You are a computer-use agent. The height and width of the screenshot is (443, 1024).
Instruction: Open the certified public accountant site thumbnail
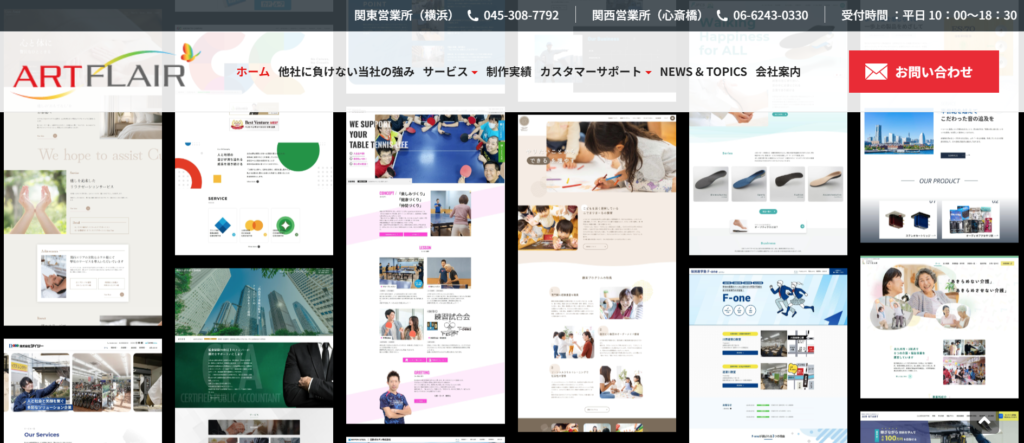pyautogui.click(x=254, y=355)
